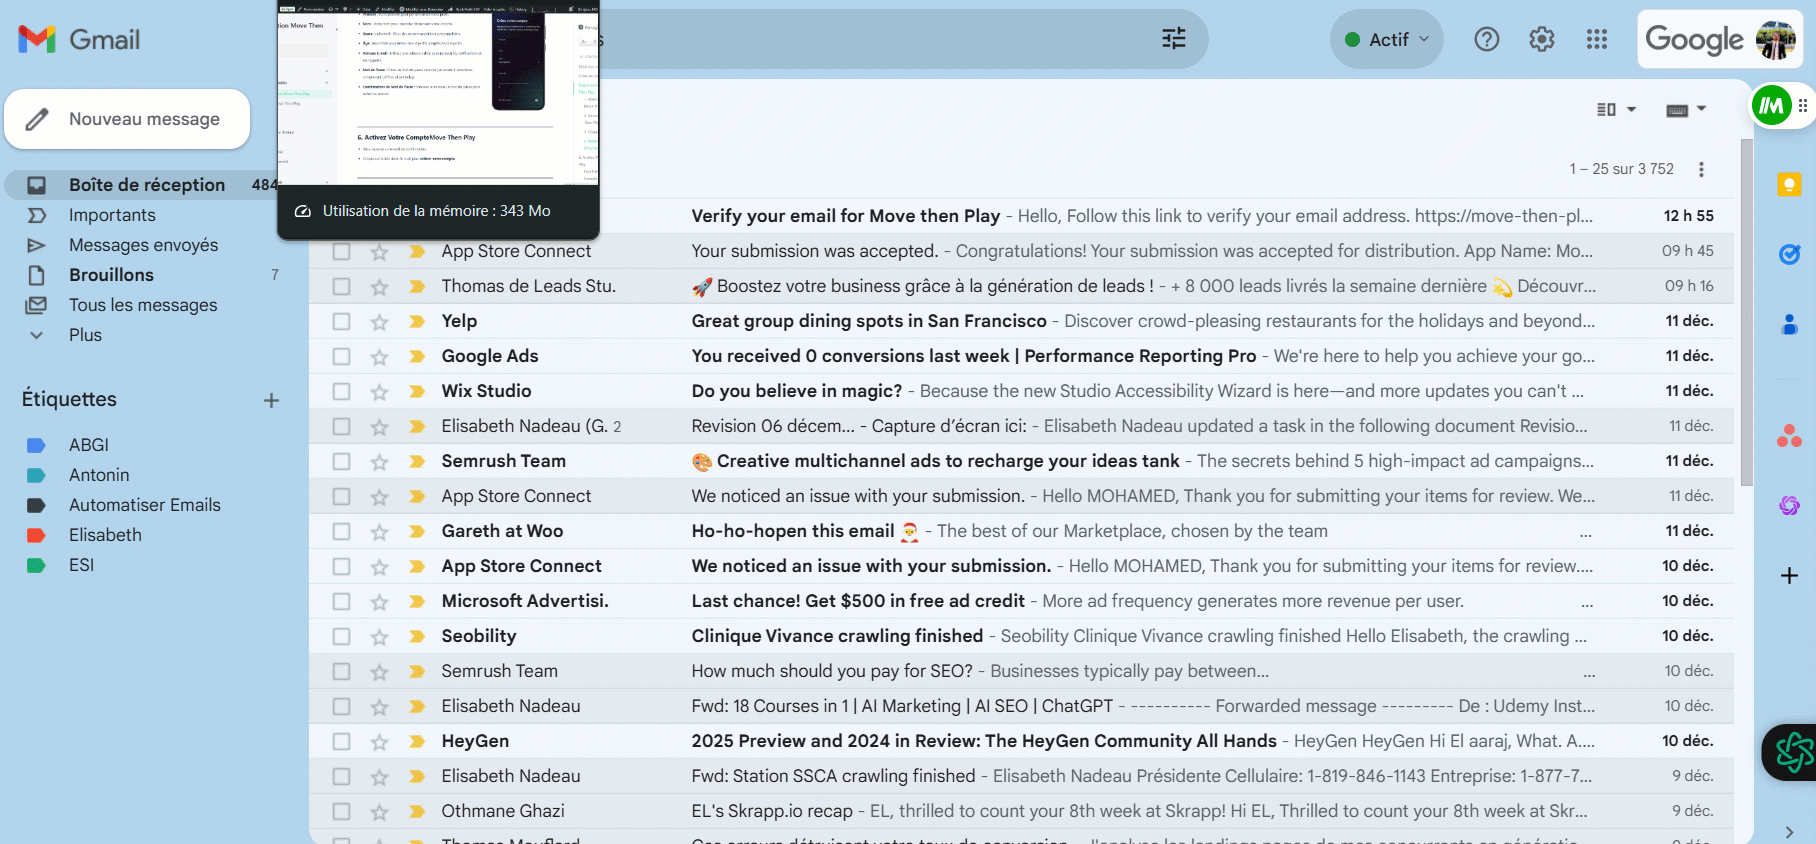Get more add-ons plus icon
This screenshot has width=1816, height=844.
tap(1789, 576)
